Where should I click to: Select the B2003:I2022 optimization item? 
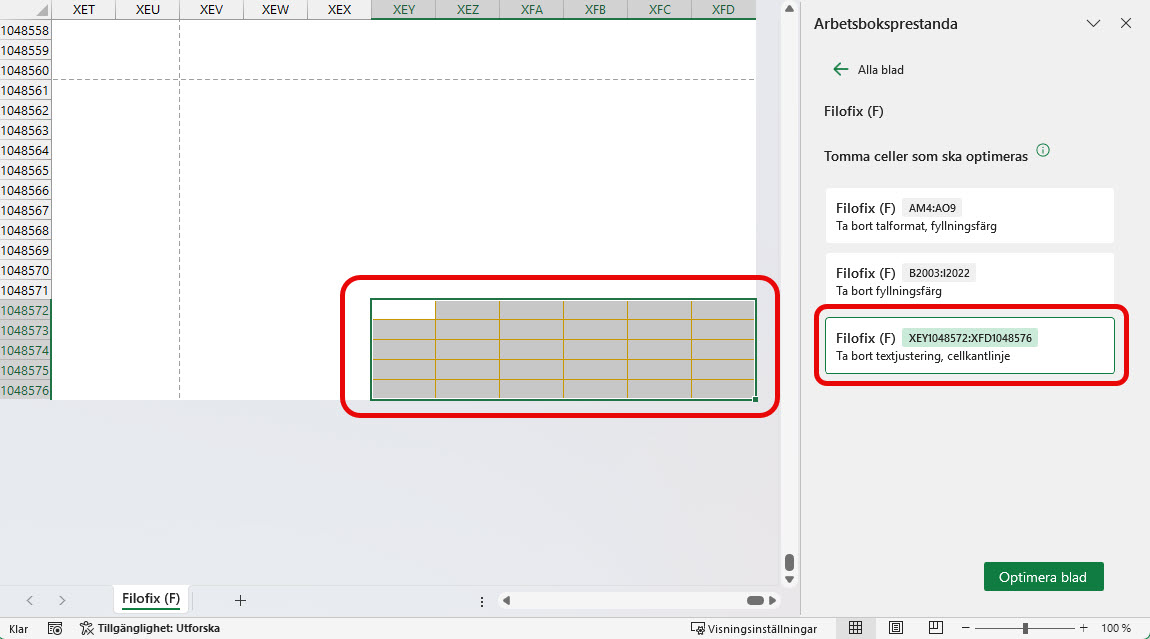coord(969,281)
